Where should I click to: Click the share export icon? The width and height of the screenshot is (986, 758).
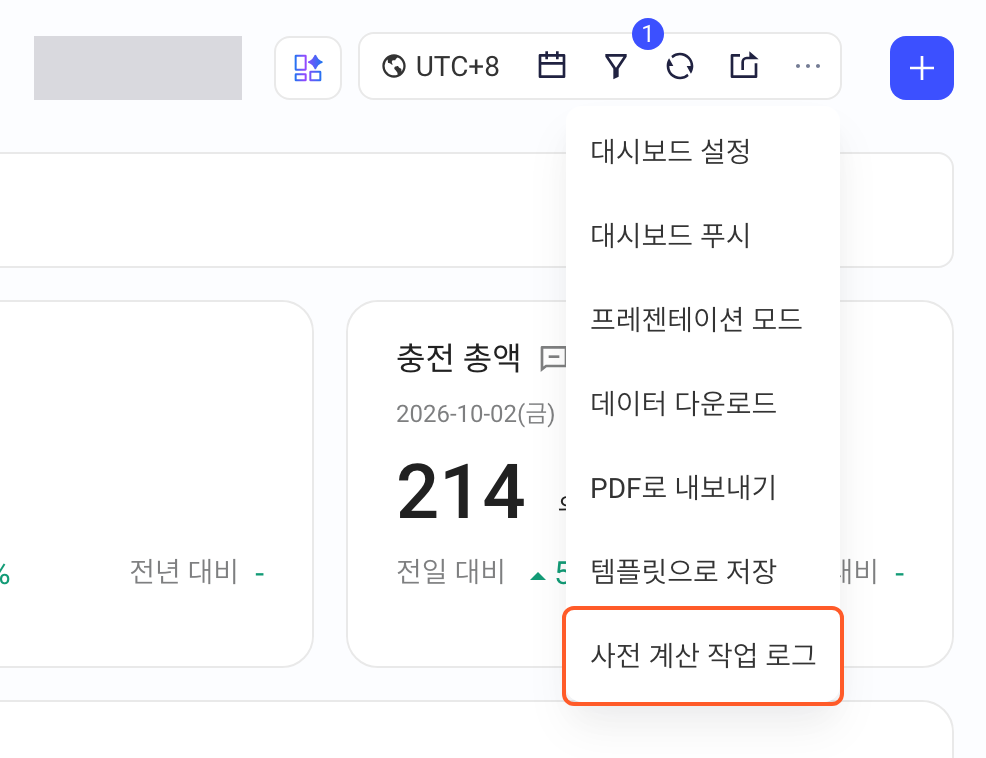point(744,65)
